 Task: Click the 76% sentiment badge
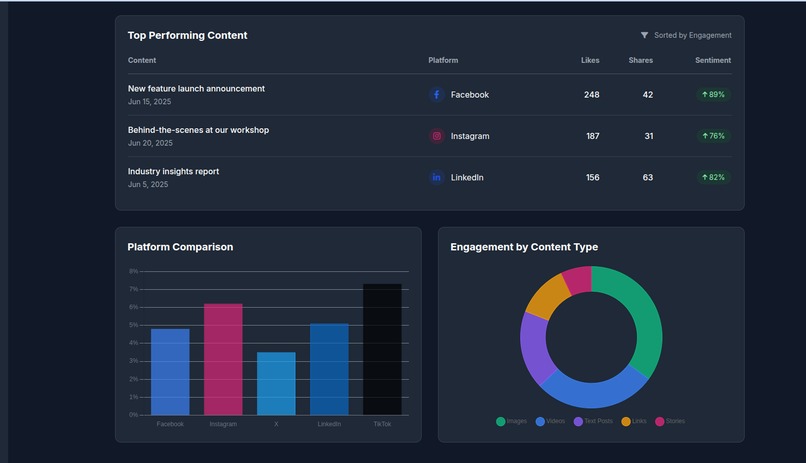[x=713, y=136]
